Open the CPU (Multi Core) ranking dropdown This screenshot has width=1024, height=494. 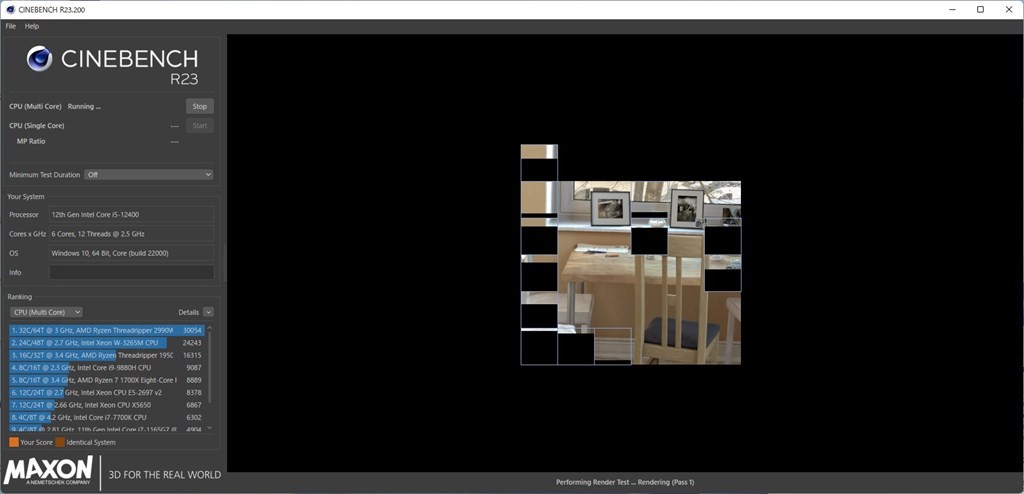pyautogui.click(x=46, y=312)
